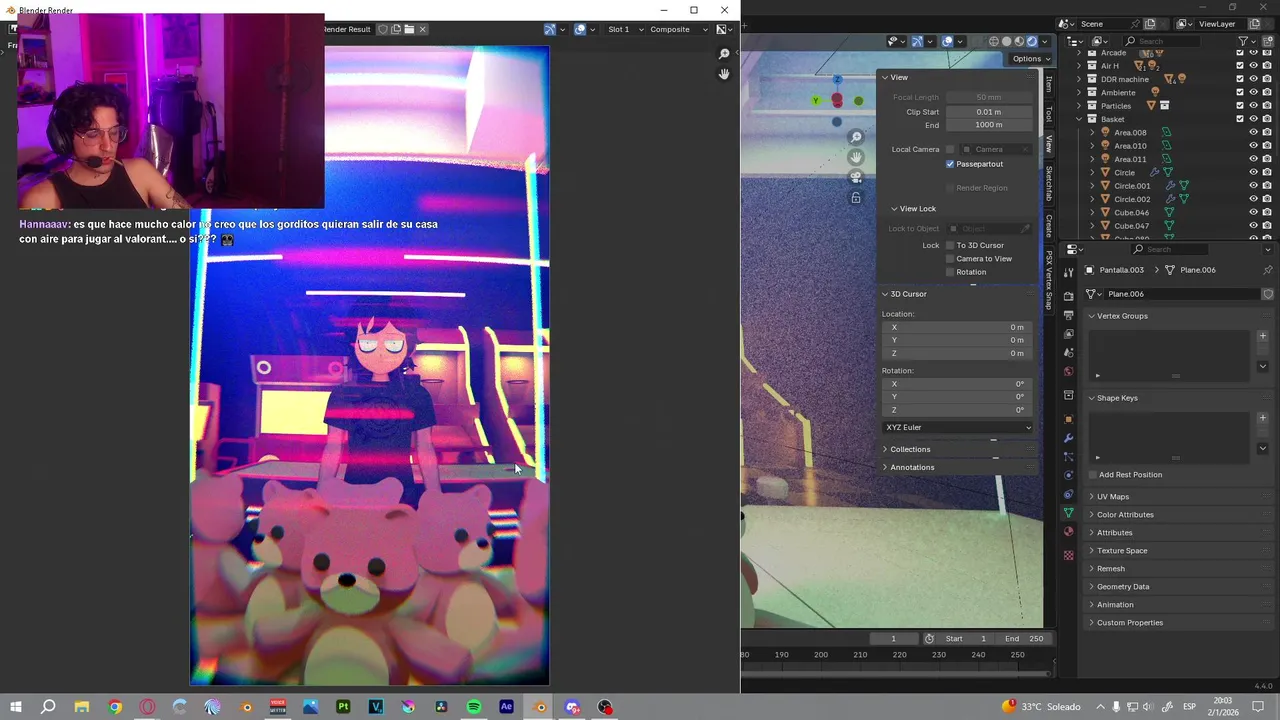
Task: Switch to the Sketchfab sidebar tab
Action: point(1048,183)
